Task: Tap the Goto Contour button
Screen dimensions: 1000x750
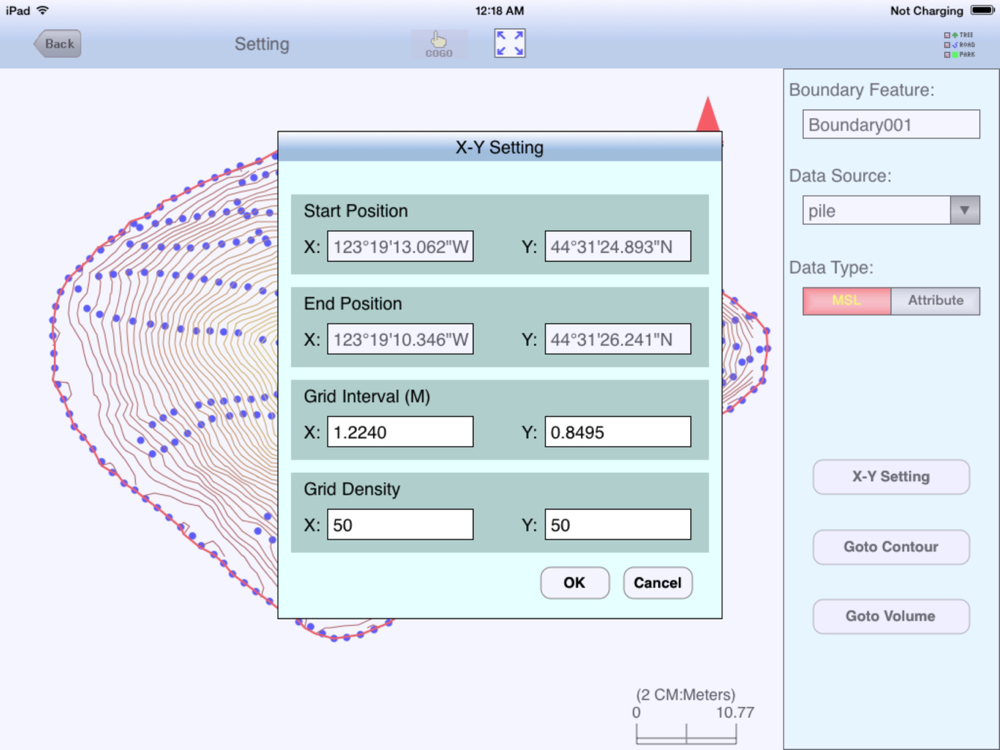Action: pos(891,547)
